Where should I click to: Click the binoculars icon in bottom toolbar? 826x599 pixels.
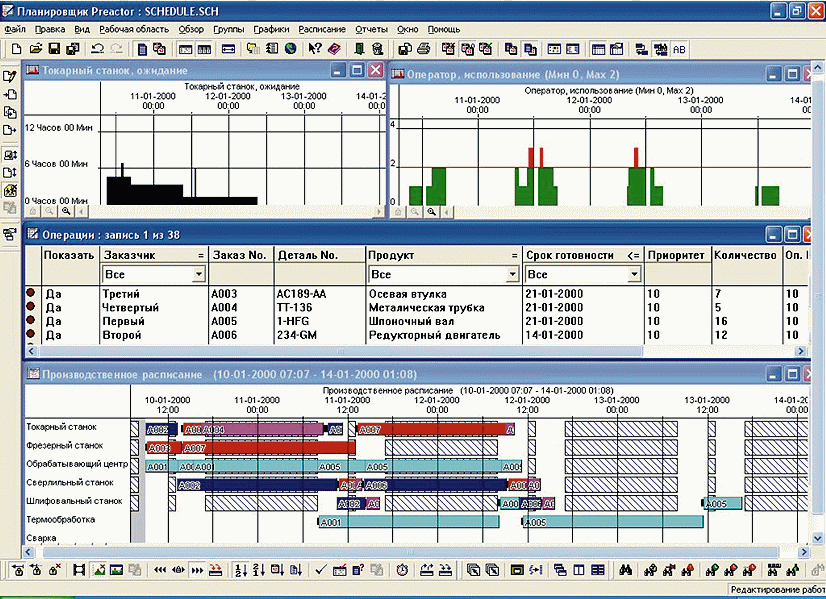(x=626, y=570)
